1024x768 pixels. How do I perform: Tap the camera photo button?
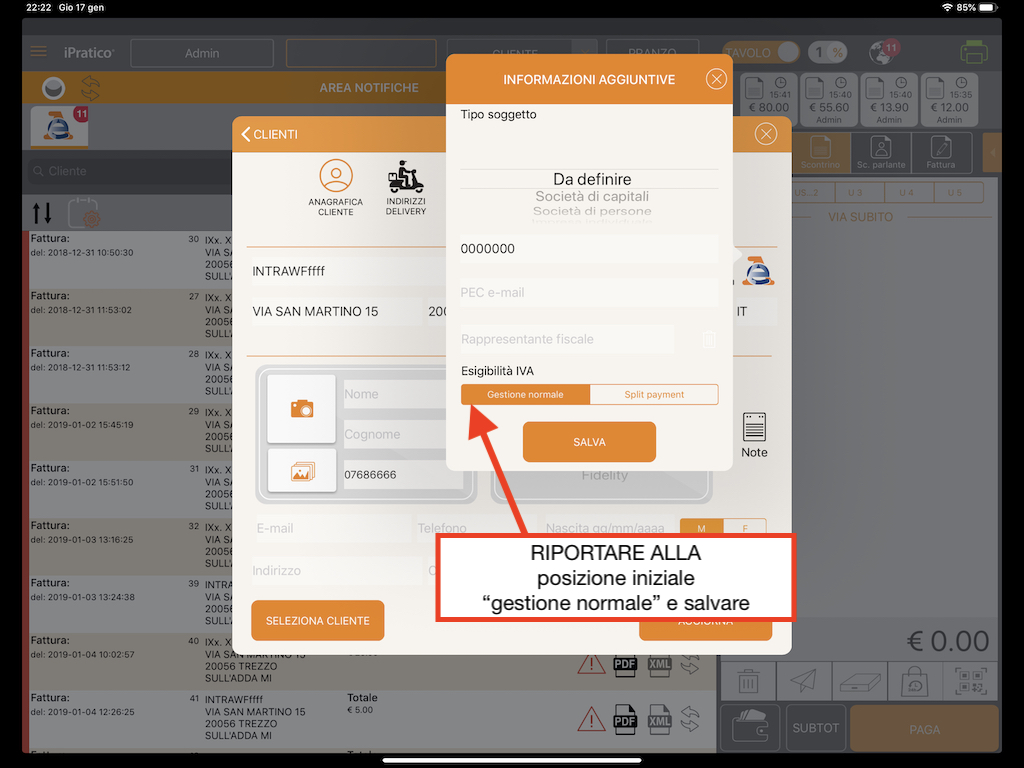[302, 409]
